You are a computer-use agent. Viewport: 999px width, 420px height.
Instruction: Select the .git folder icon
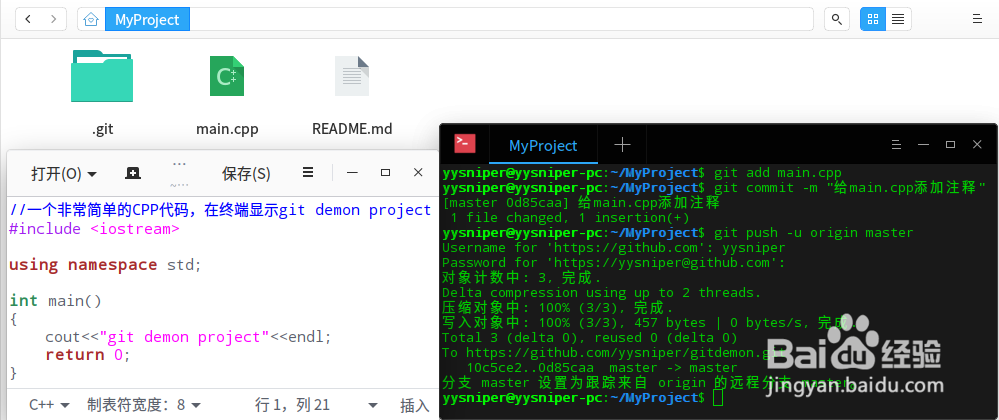tap(102, 76)
